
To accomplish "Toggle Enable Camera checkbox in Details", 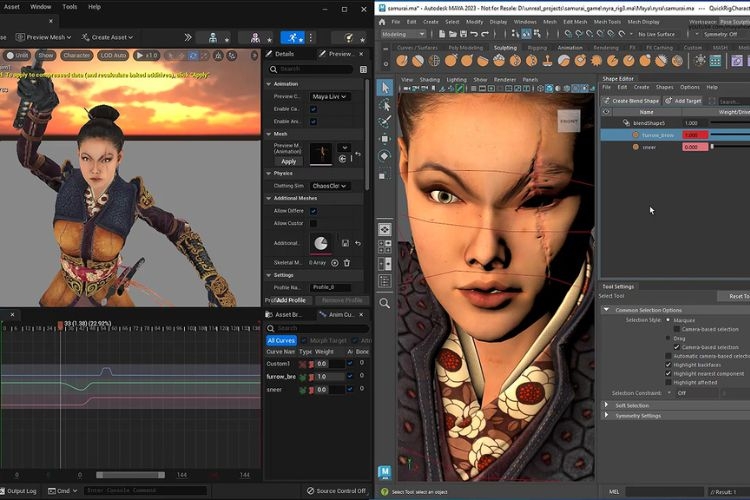I will pyautogui.click(x=313, y=109).
